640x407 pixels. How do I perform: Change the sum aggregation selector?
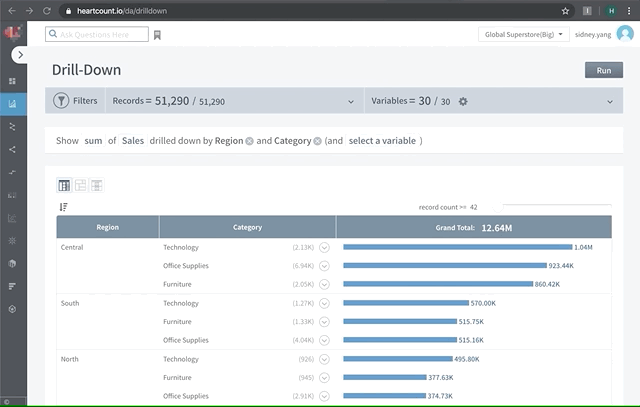point(93,141)
